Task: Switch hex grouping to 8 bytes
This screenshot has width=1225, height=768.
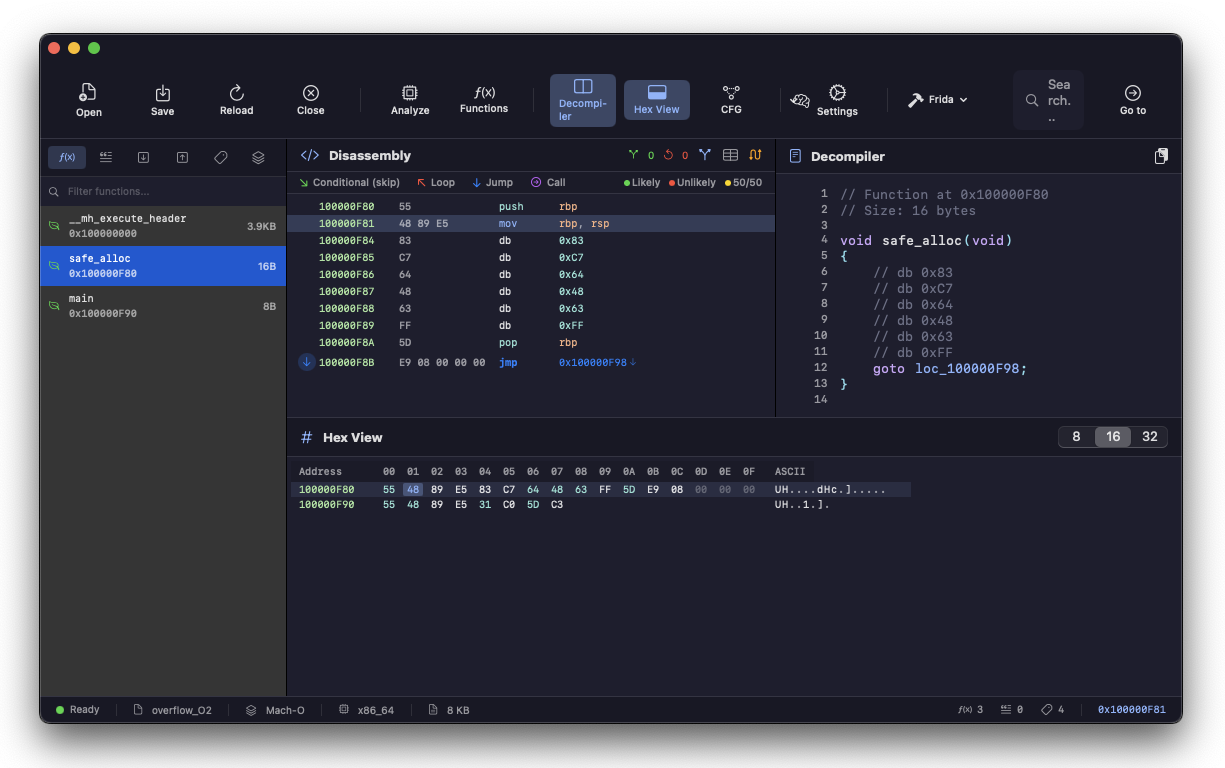Action: (x=1076, y=436)
